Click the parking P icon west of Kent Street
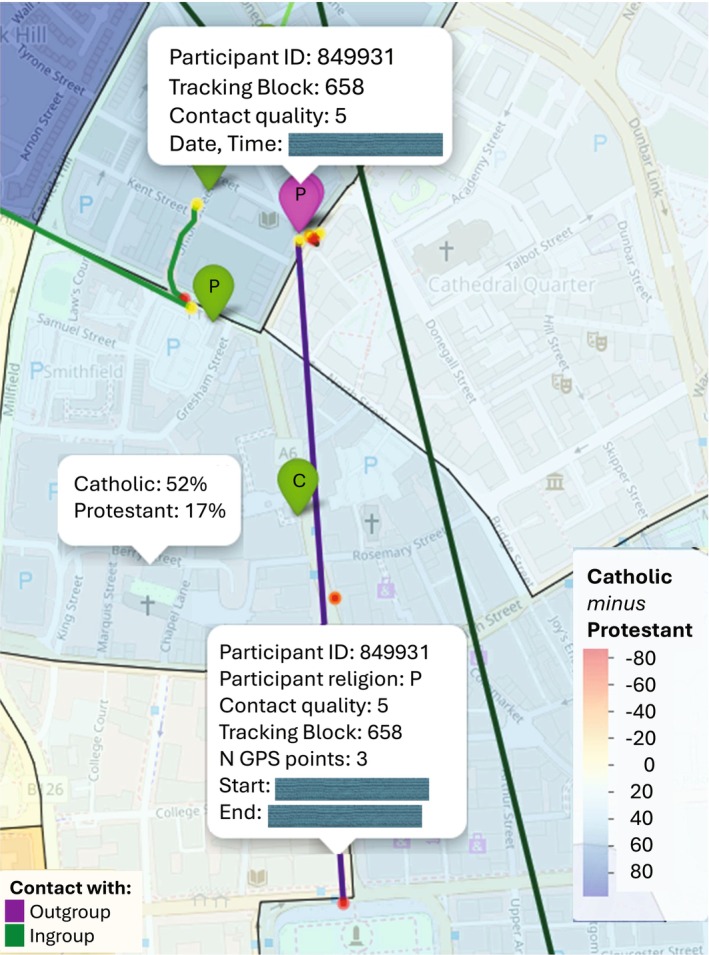This screenshot has height=955, width=709. (86, 204)
